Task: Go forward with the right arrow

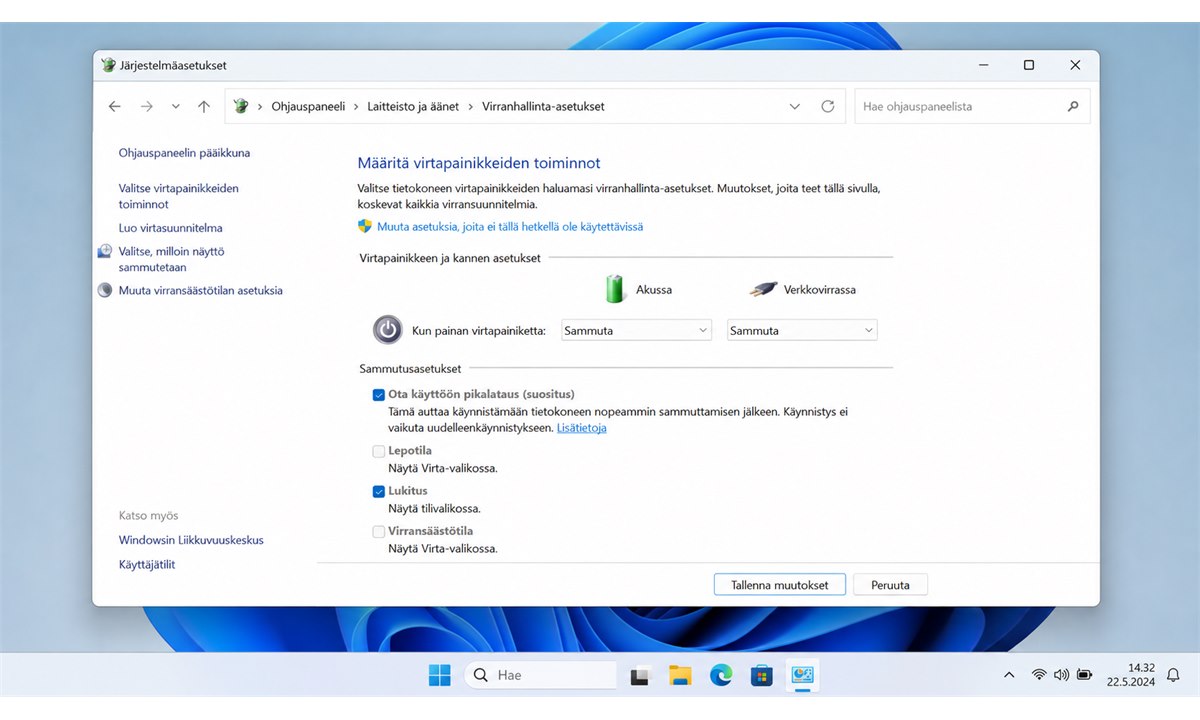Action: 147,106
